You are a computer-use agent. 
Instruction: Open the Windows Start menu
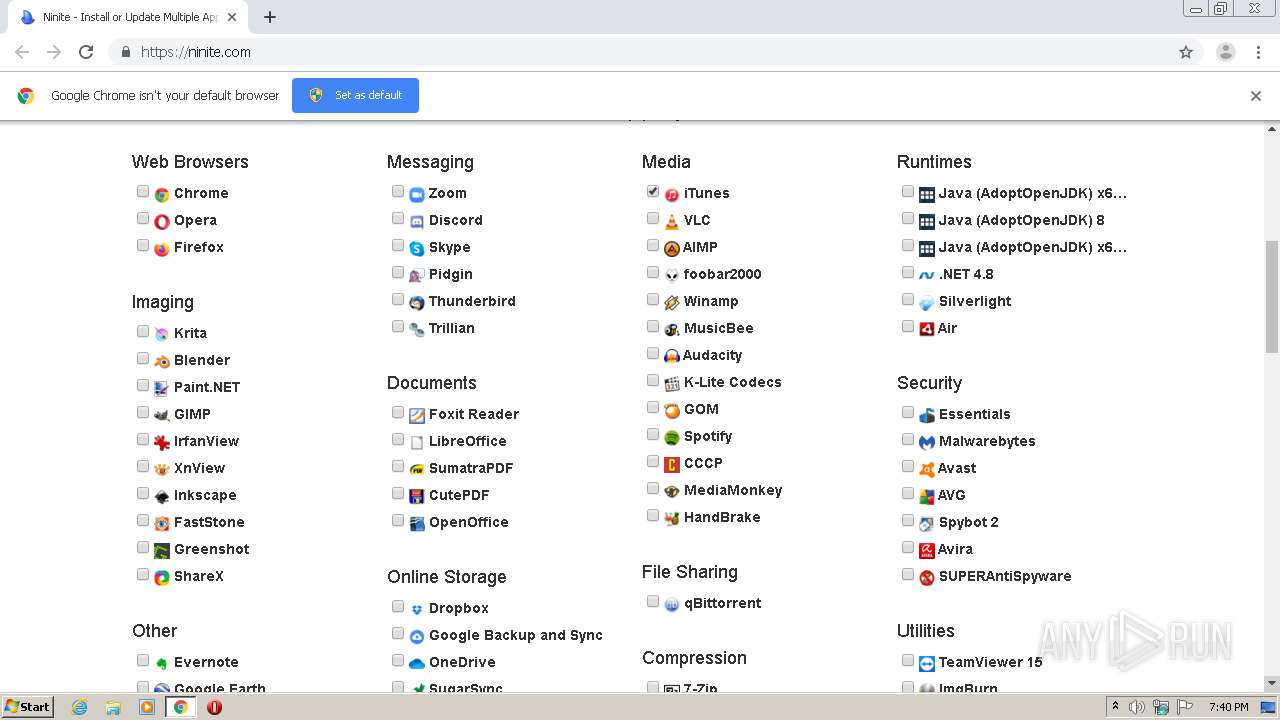(x=27, y=707)
